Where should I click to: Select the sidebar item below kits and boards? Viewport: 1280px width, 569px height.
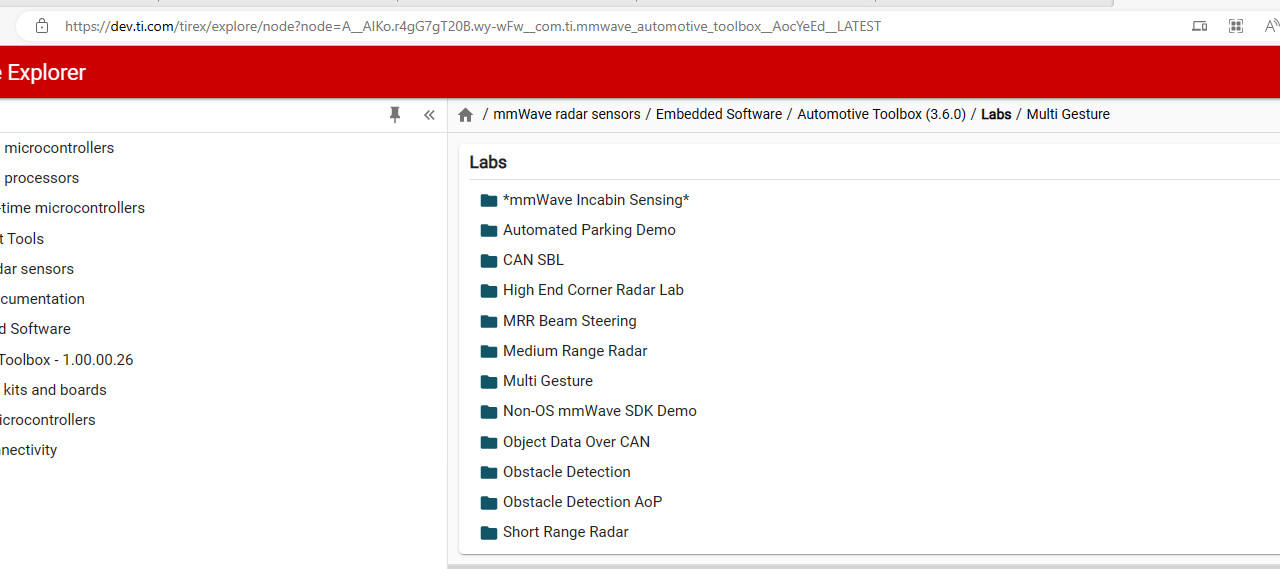[x=48, y=420]
